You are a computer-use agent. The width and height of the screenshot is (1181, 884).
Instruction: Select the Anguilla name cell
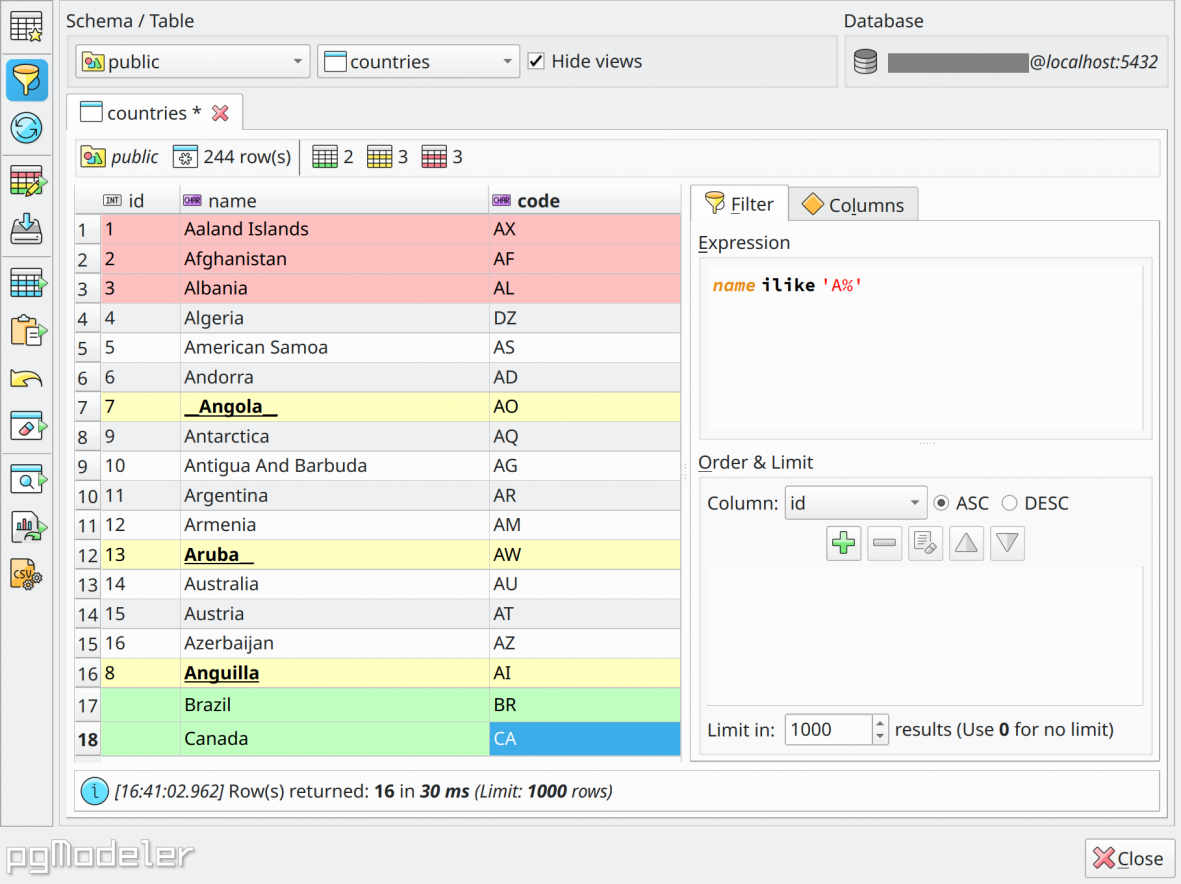[x=334, y=673]
